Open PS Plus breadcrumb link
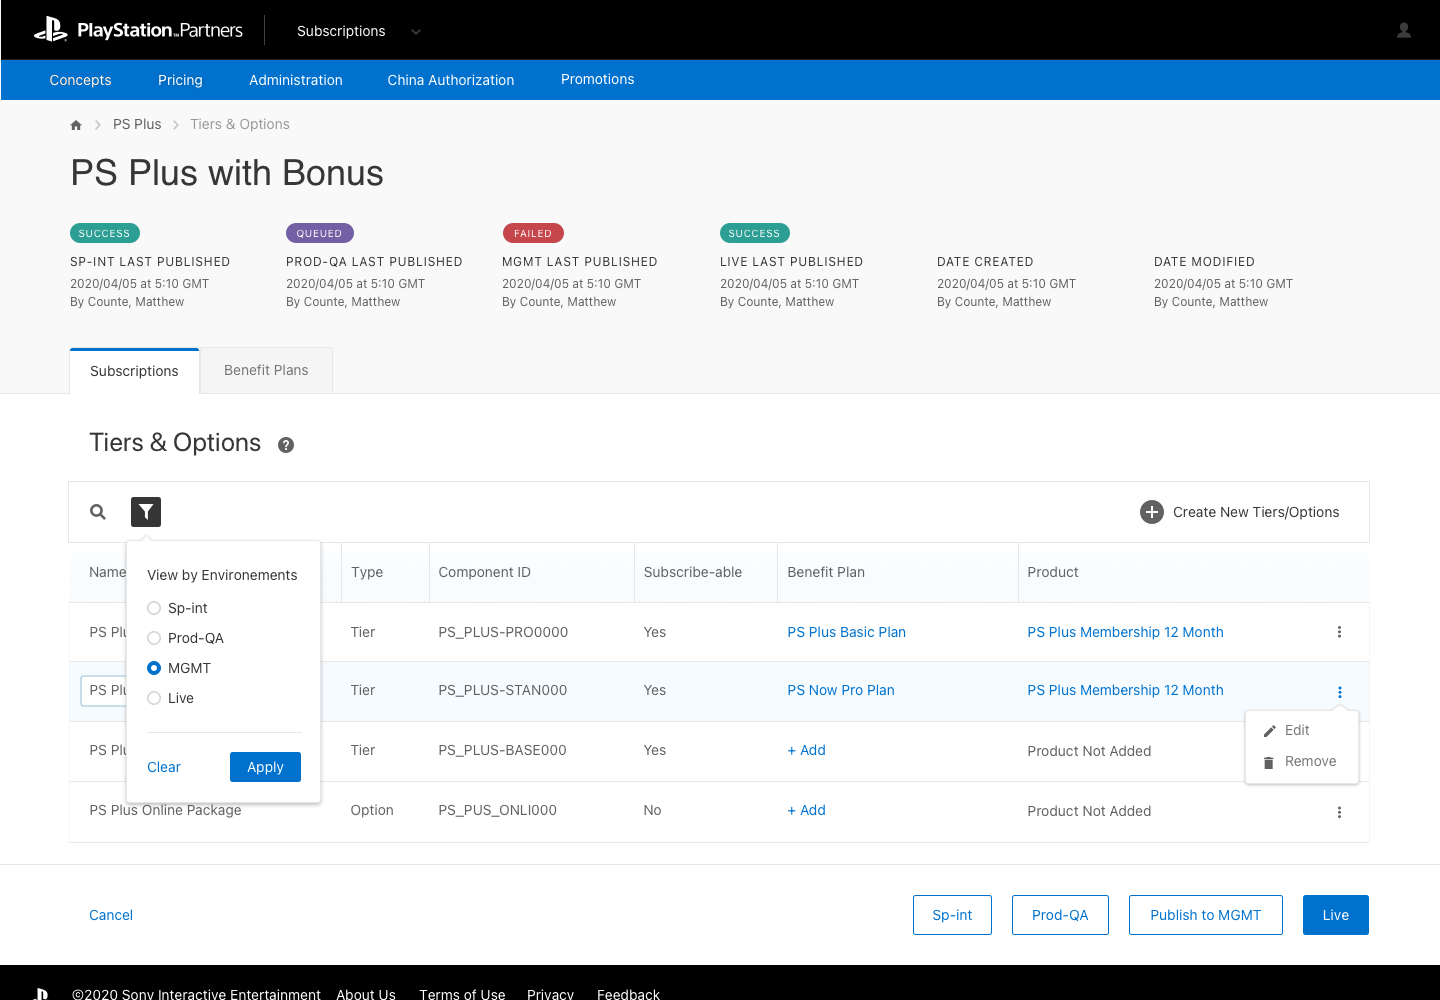This screenshot has height=1000, width=1440. click(137, 124)
